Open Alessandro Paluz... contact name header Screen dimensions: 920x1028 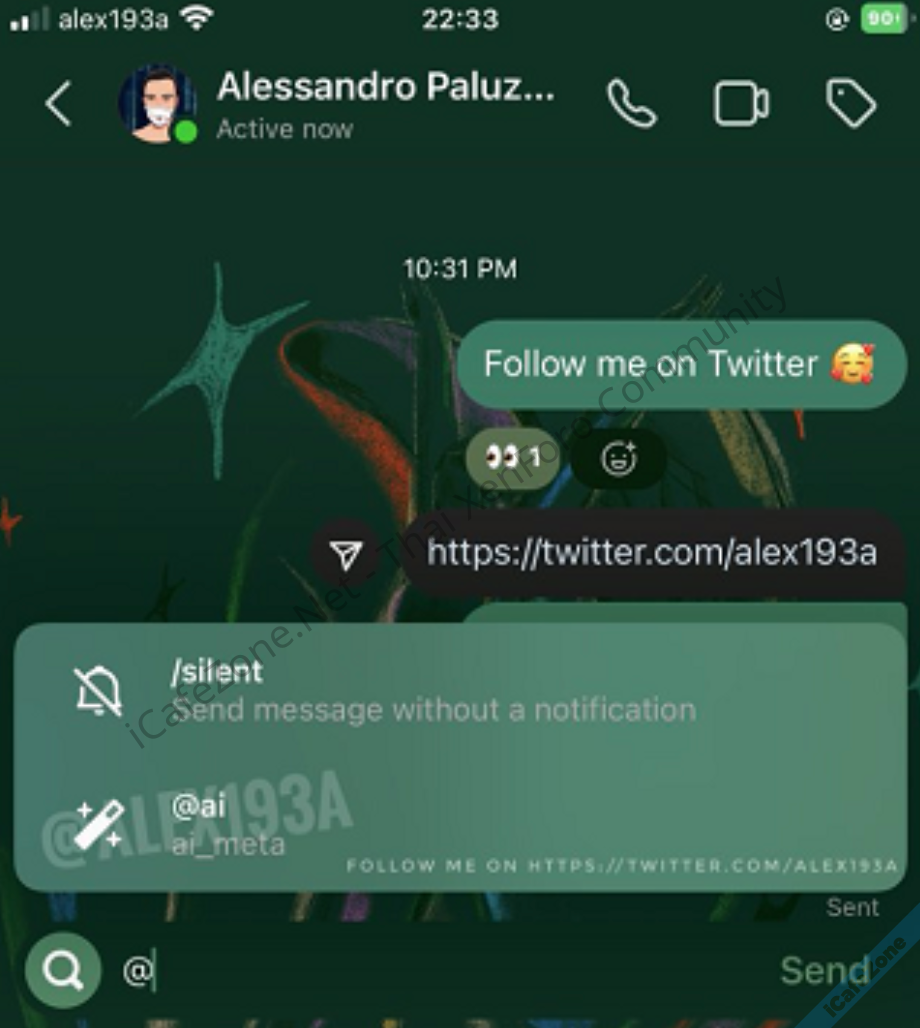click(386, 87)
